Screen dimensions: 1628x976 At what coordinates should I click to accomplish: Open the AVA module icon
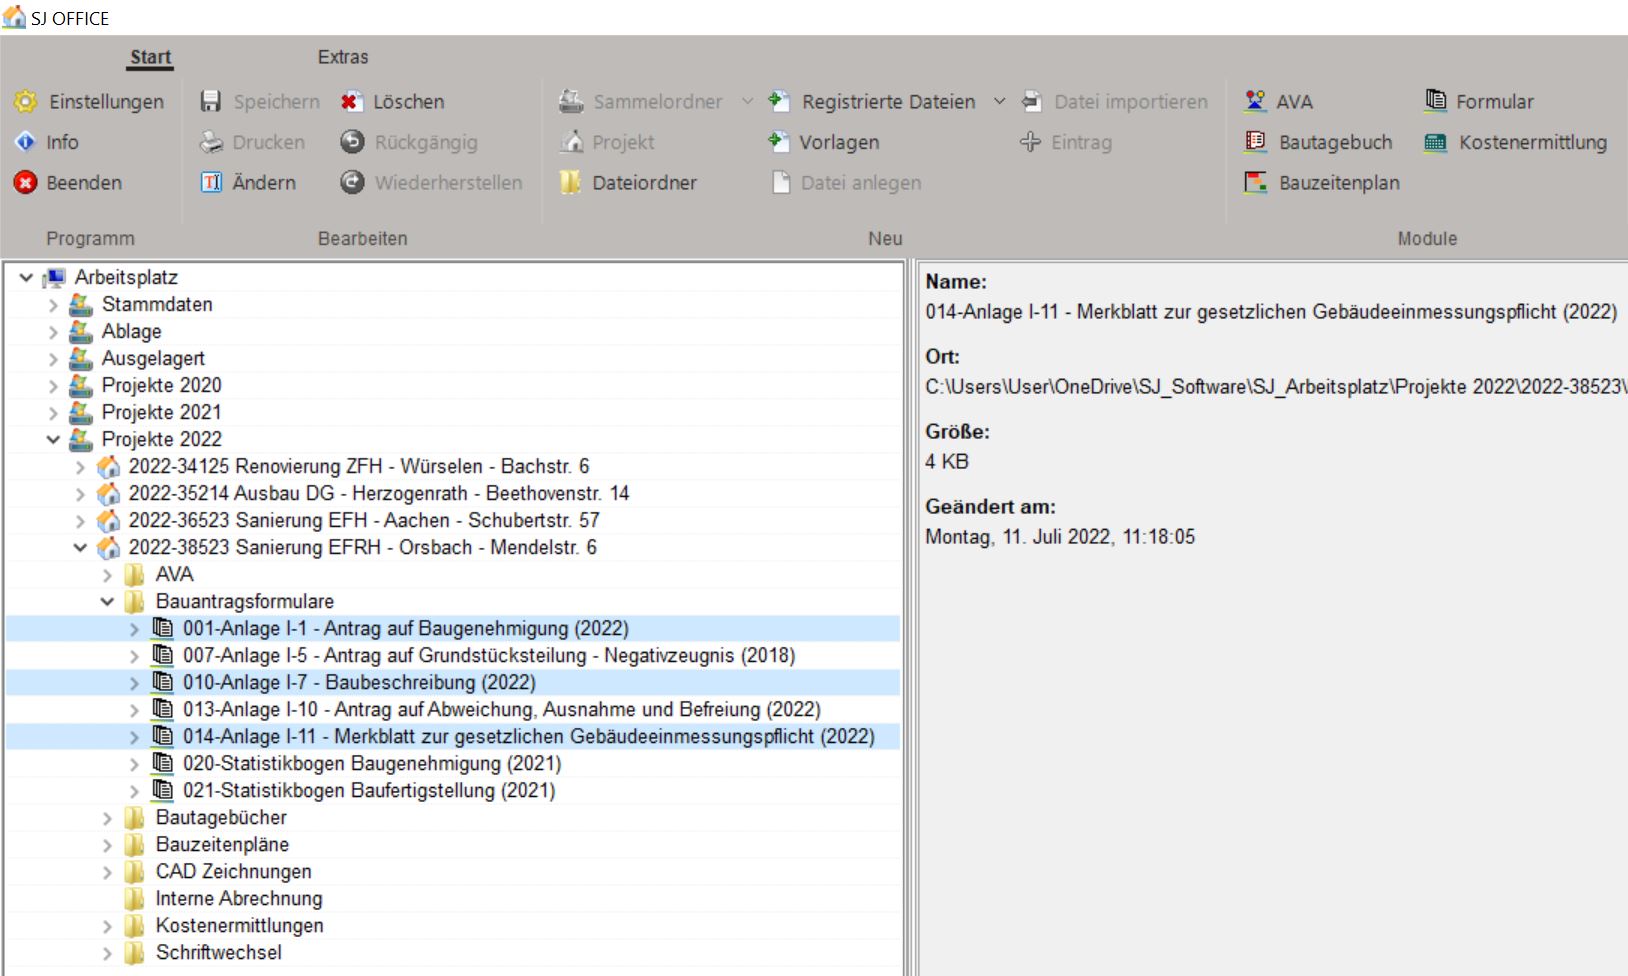[x=1255, y=101]
